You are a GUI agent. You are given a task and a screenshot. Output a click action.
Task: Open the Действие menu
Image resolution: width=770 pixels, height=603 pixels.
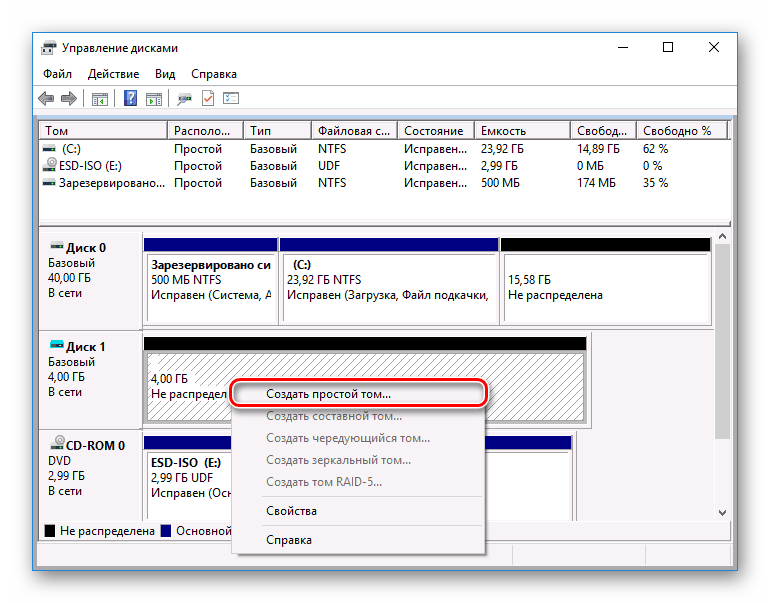pyautogui.click(x=113, y=74)
